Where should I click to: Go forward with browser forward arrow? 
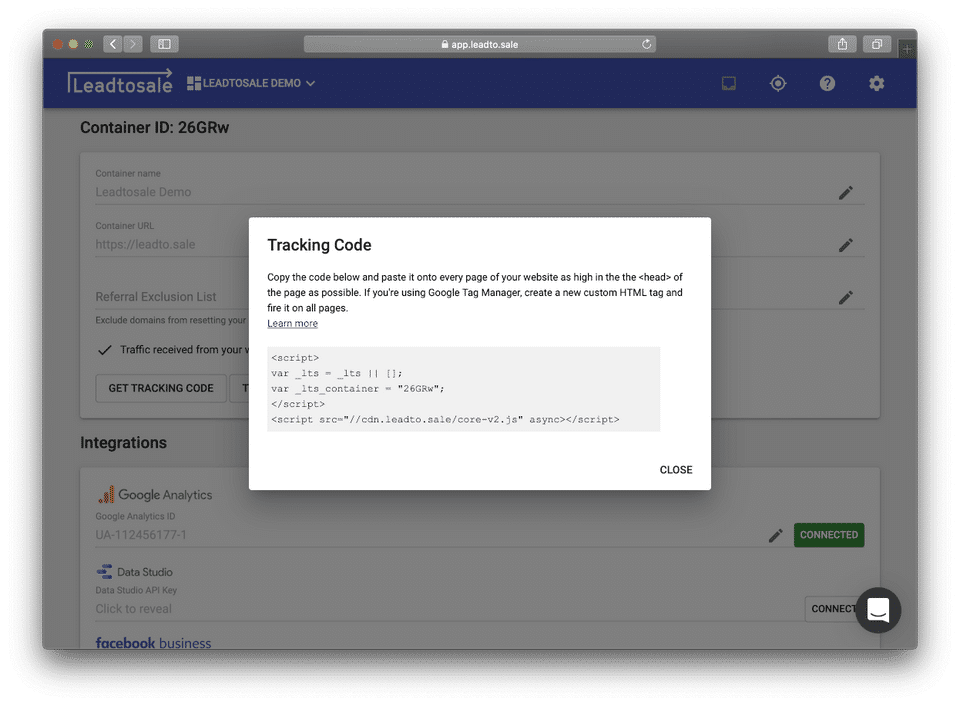(x=133, y=44)
